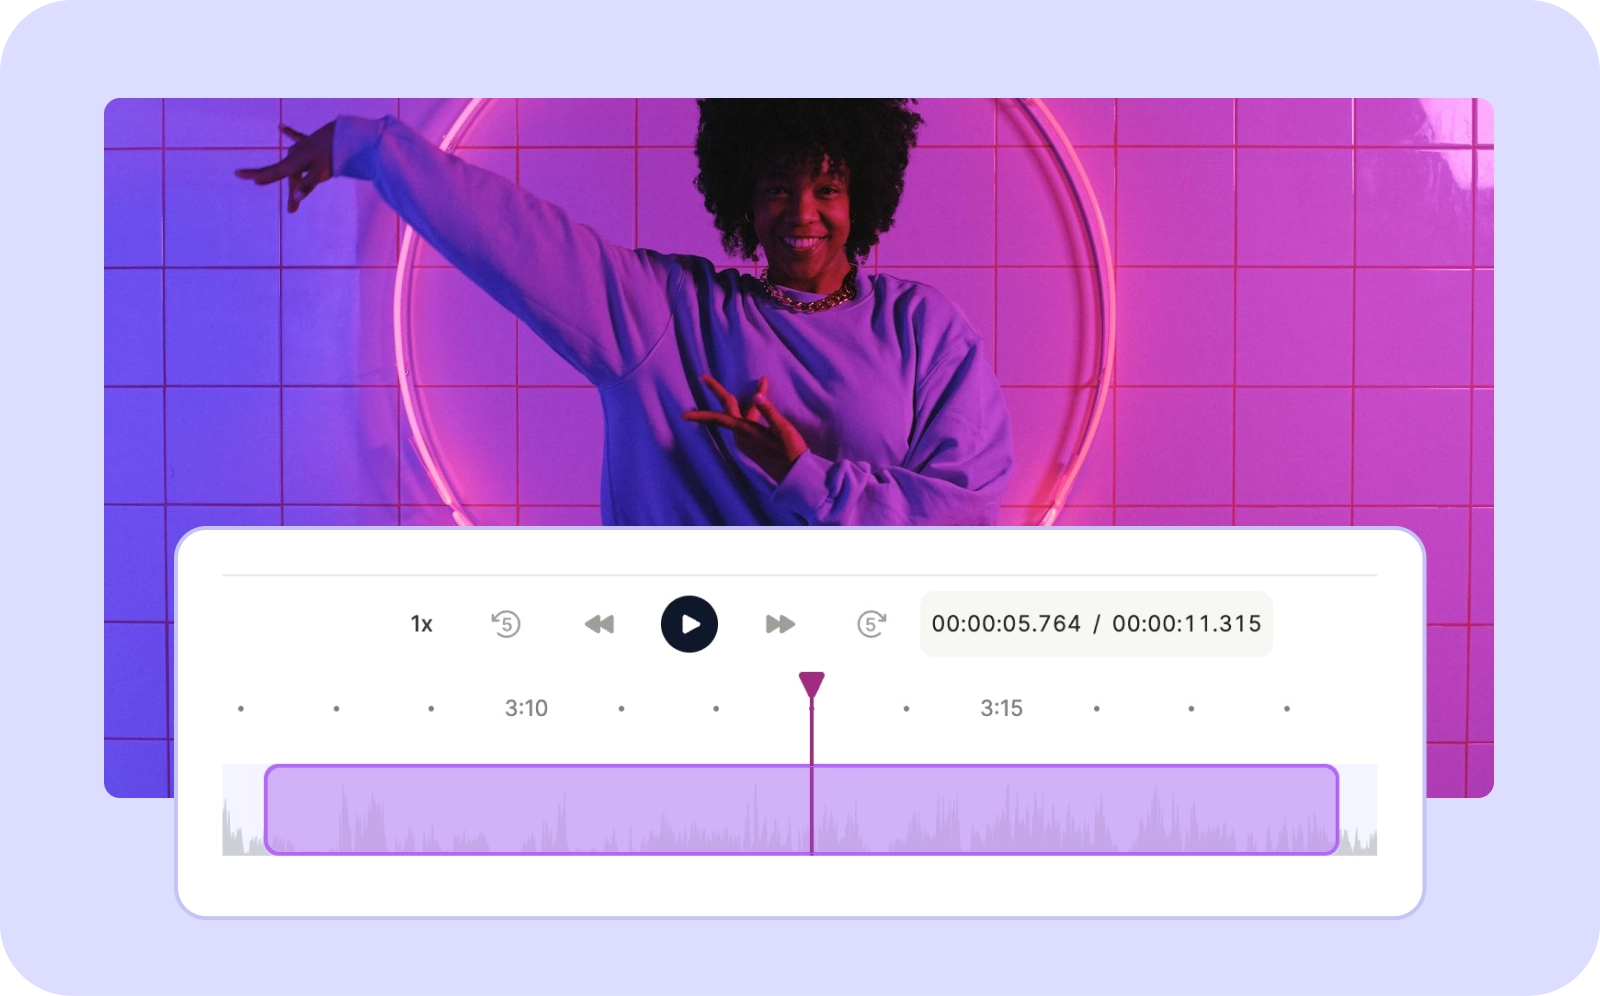The width and height of the screenshot is (1600, 996).
Task: Click the 3:15 timeline ruler label
Action: click(1002, 707)
